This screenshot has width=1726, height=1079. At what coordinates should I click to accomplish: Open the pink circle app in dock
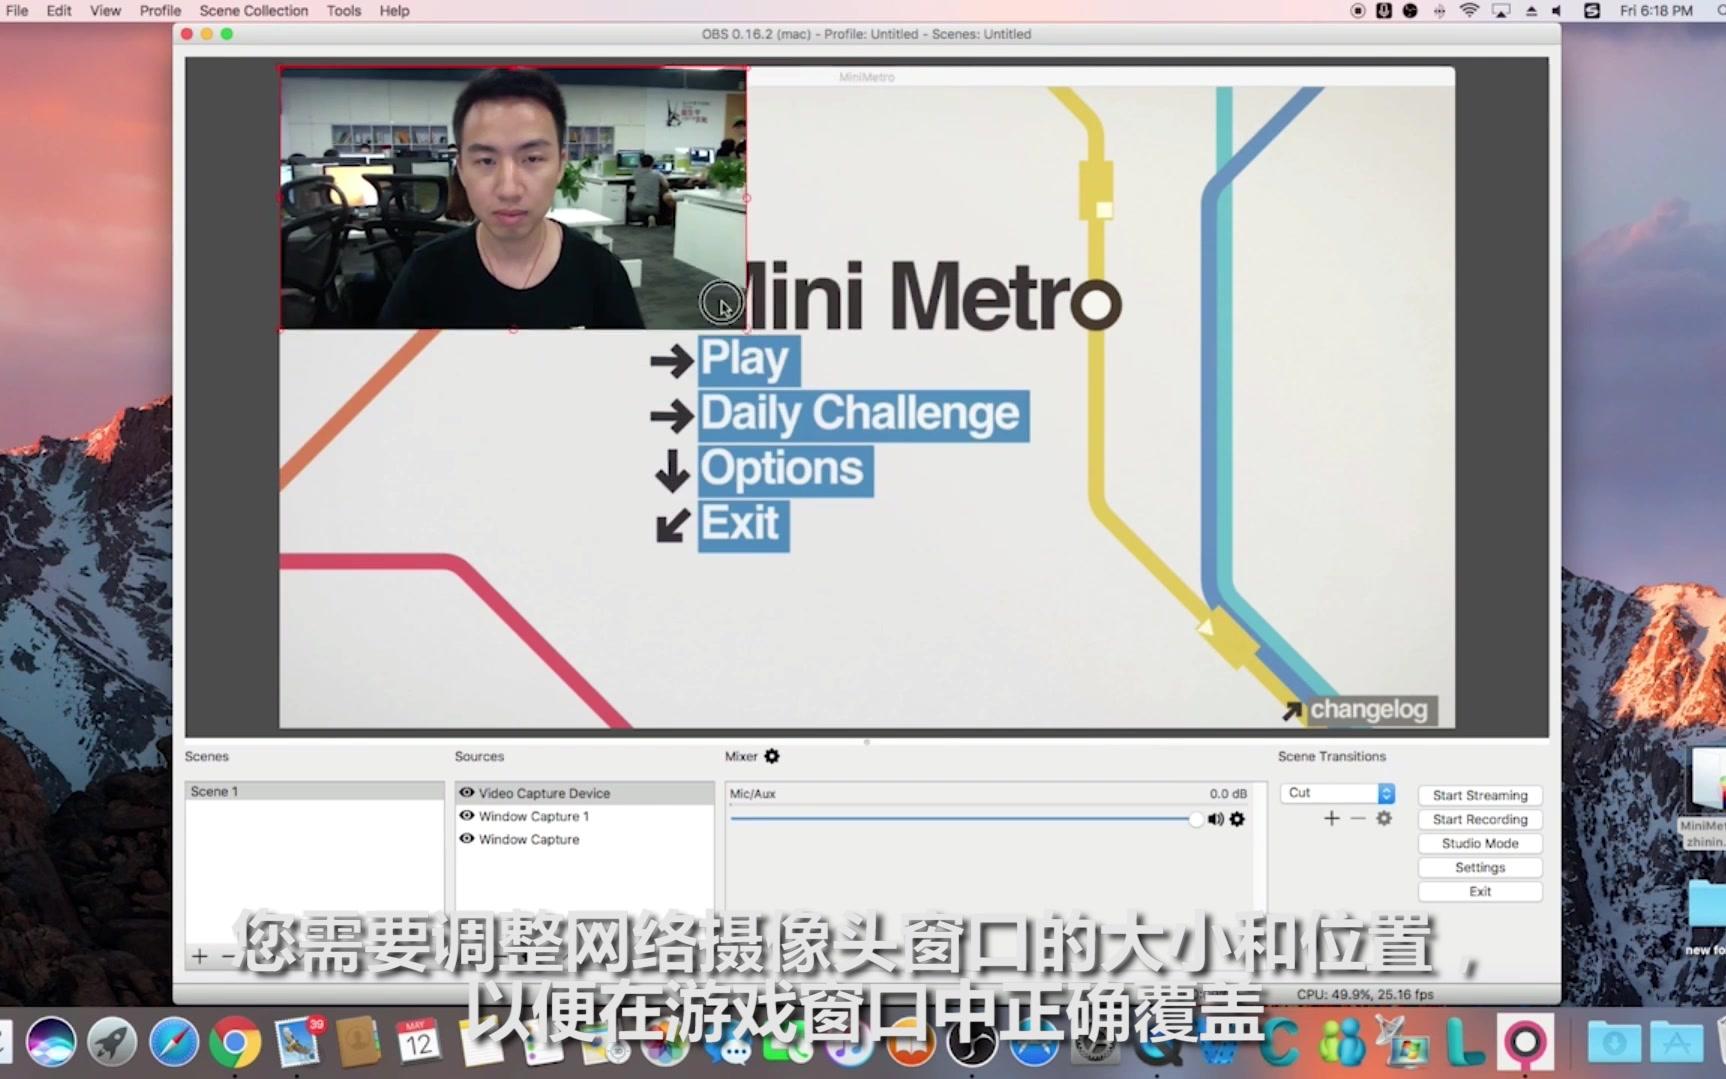click(1525, 1043)
